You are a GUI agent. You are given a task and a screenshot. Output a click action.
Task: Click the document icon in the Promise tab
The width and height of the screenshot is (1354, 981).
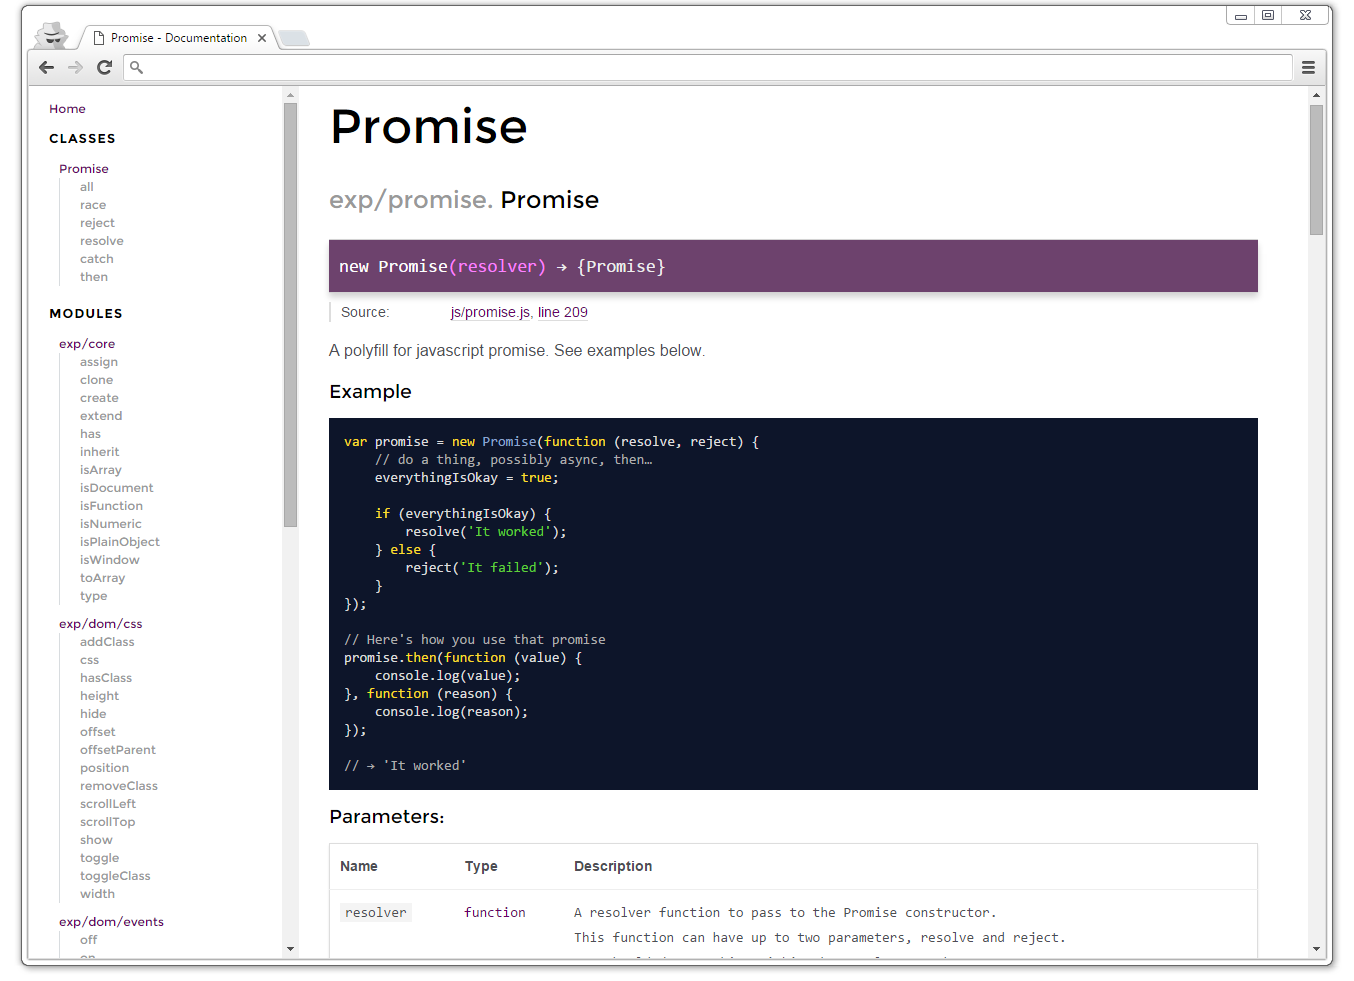(97, 37)
